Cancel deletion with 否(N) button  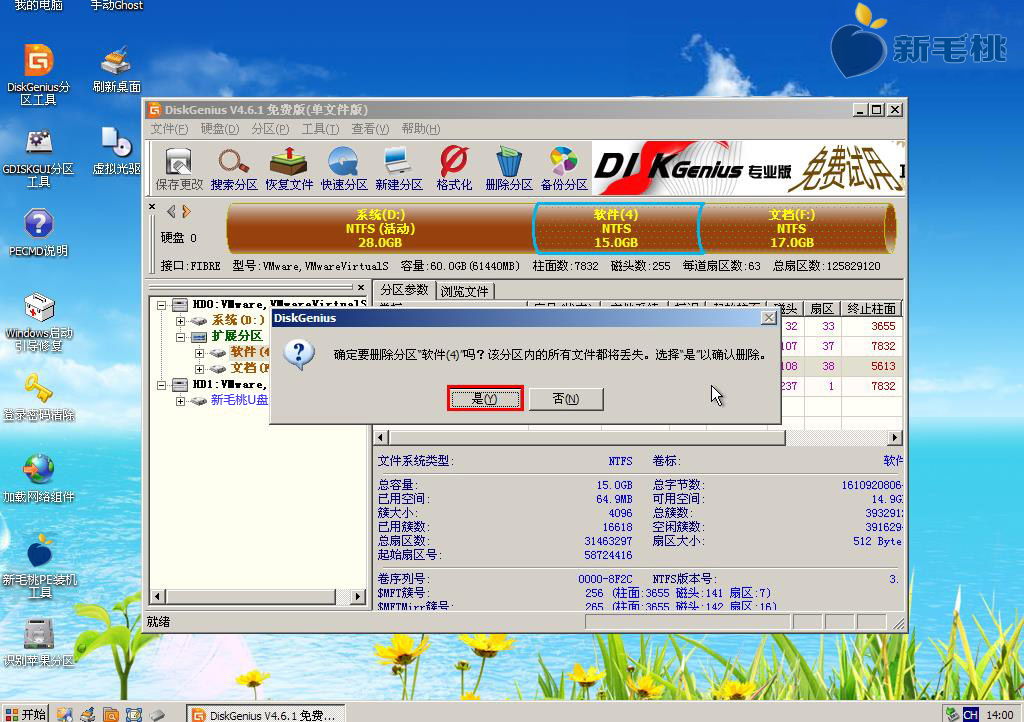[566, 399]
